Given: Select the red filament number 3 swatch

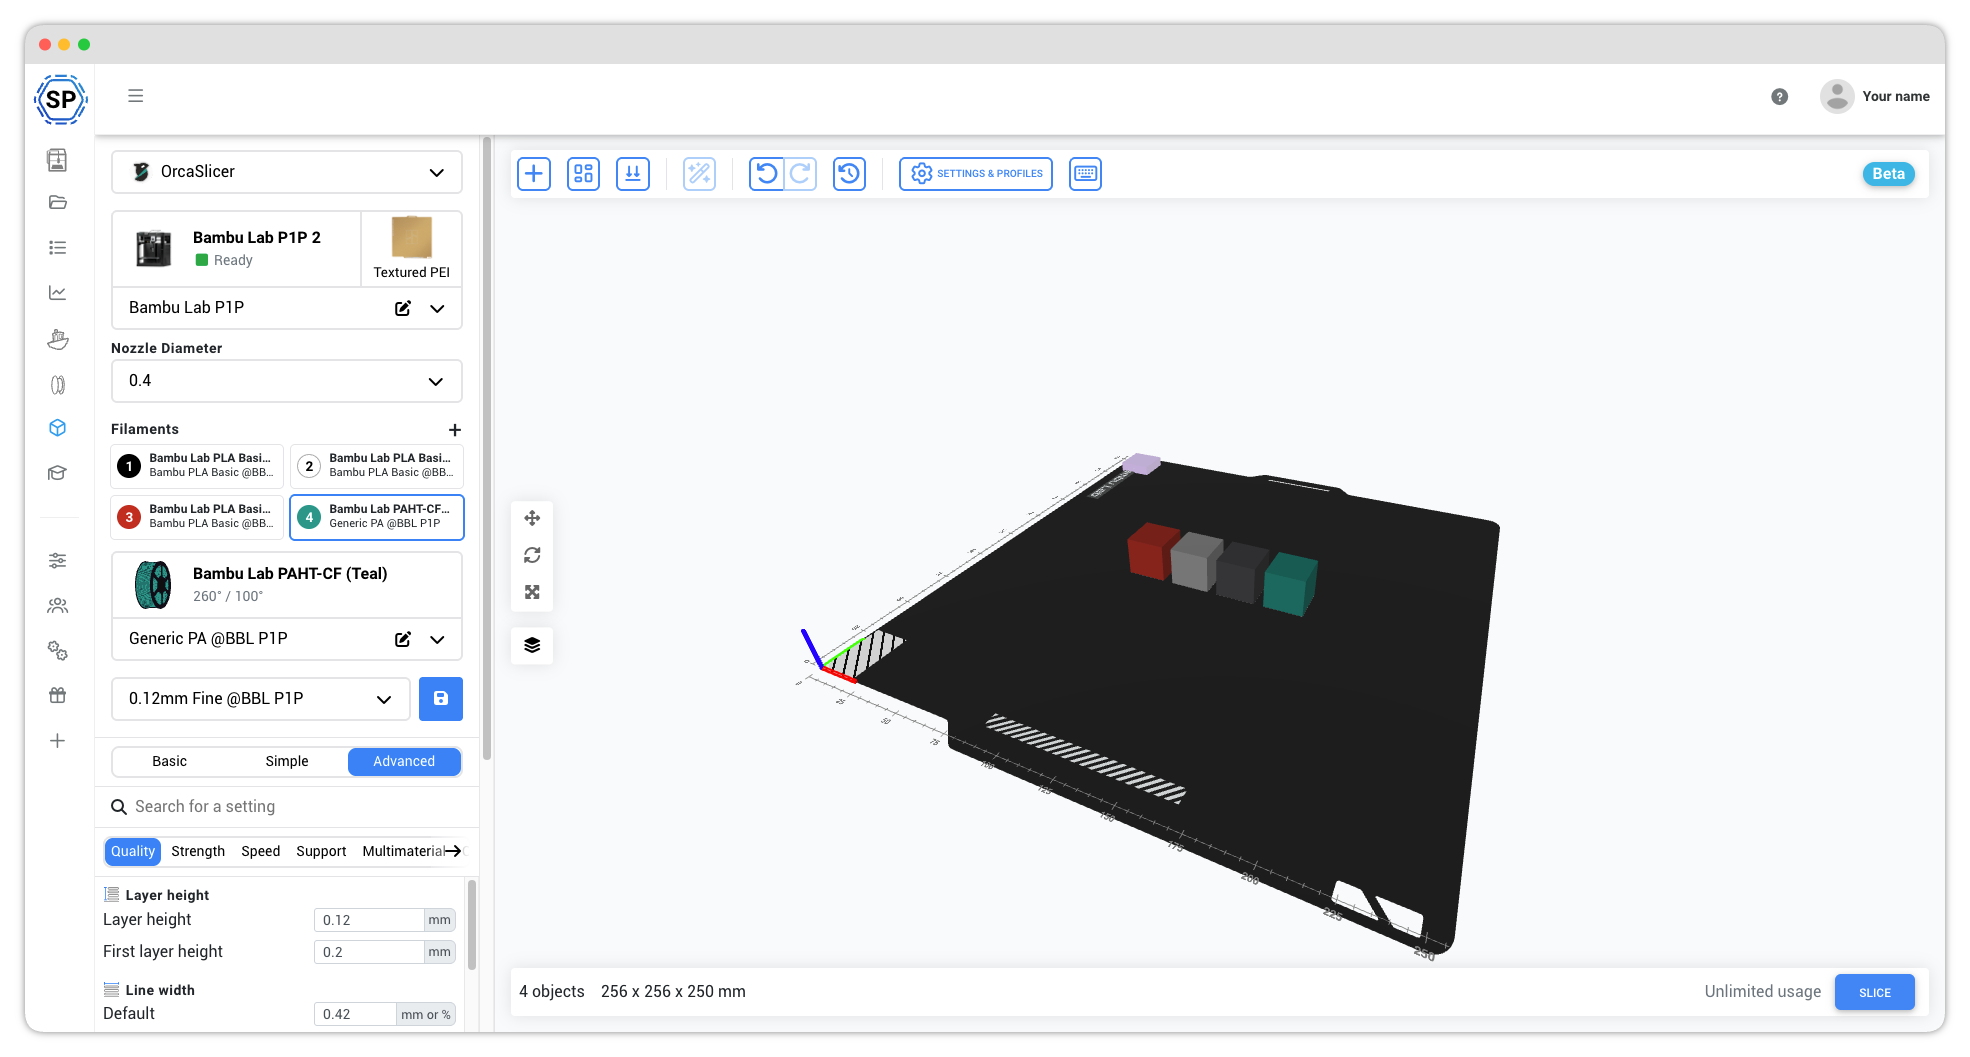Looking at the screenshot, I should click(129, 517).
